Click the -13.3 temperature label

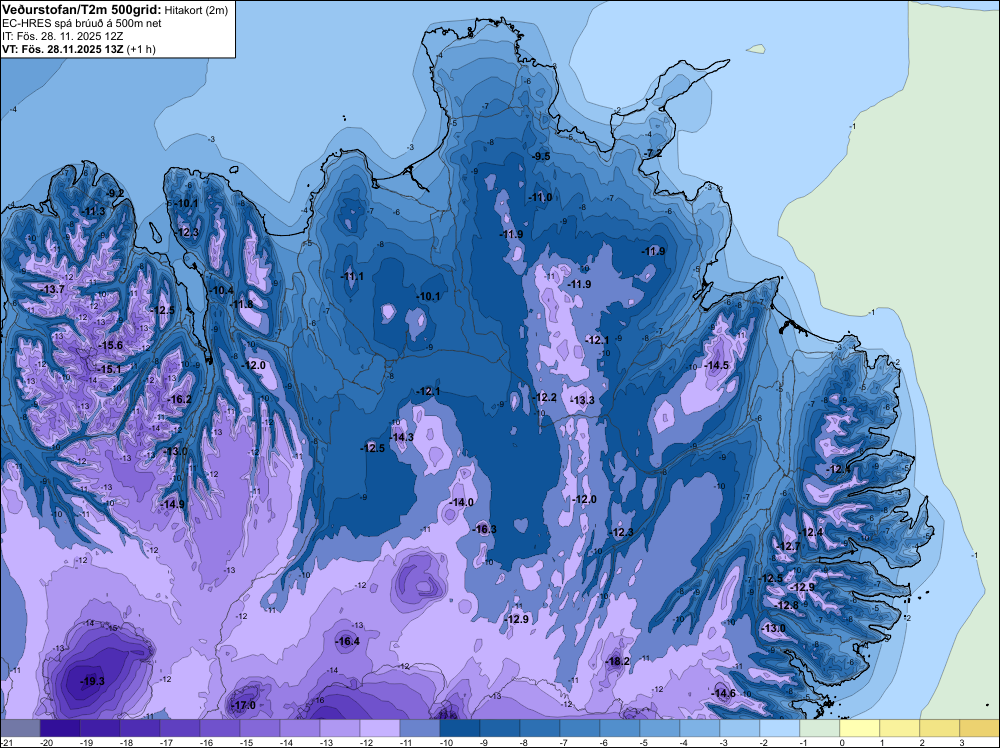coord(582,400)
